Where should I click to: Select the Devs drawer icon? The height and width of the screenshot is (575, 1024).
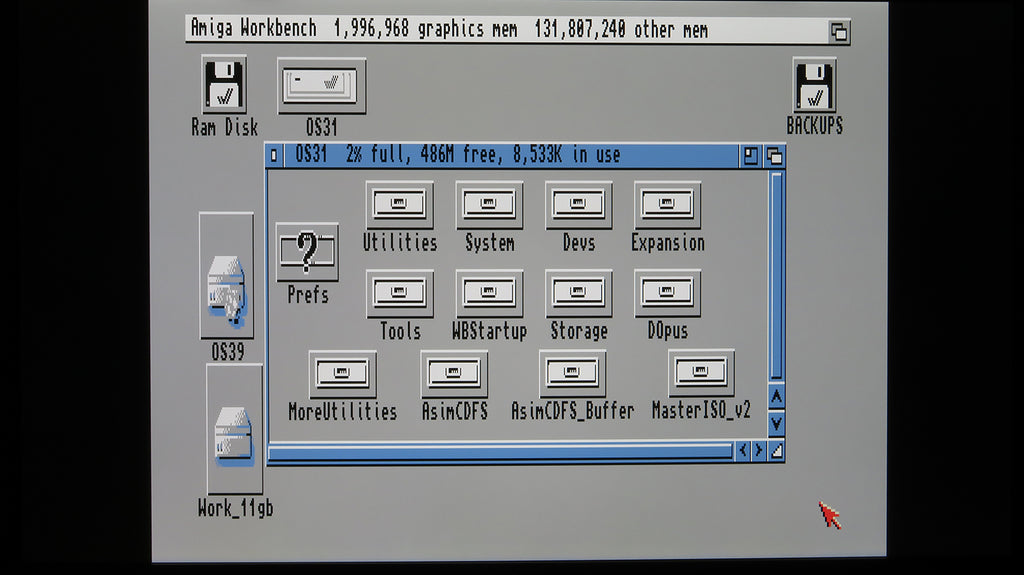[x=578, y=205]
